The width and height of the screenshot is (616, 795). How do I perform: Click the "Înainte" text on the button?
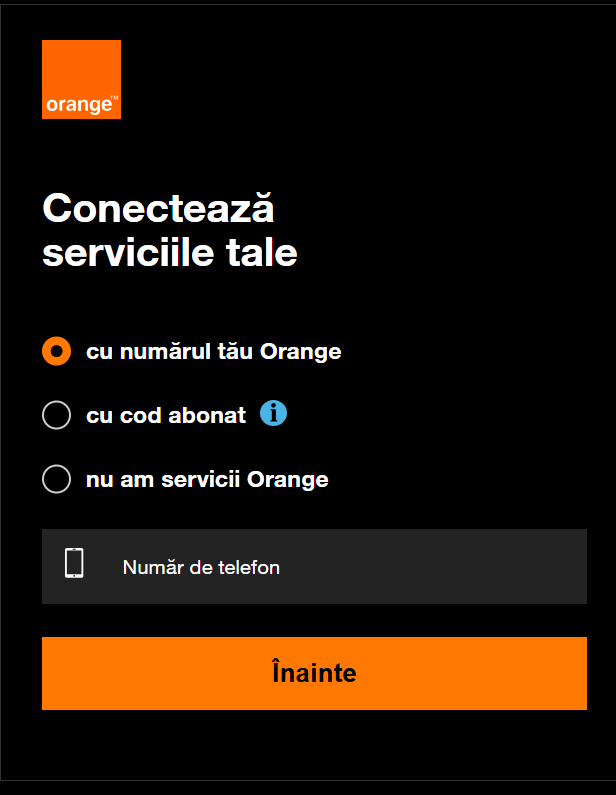314,673
